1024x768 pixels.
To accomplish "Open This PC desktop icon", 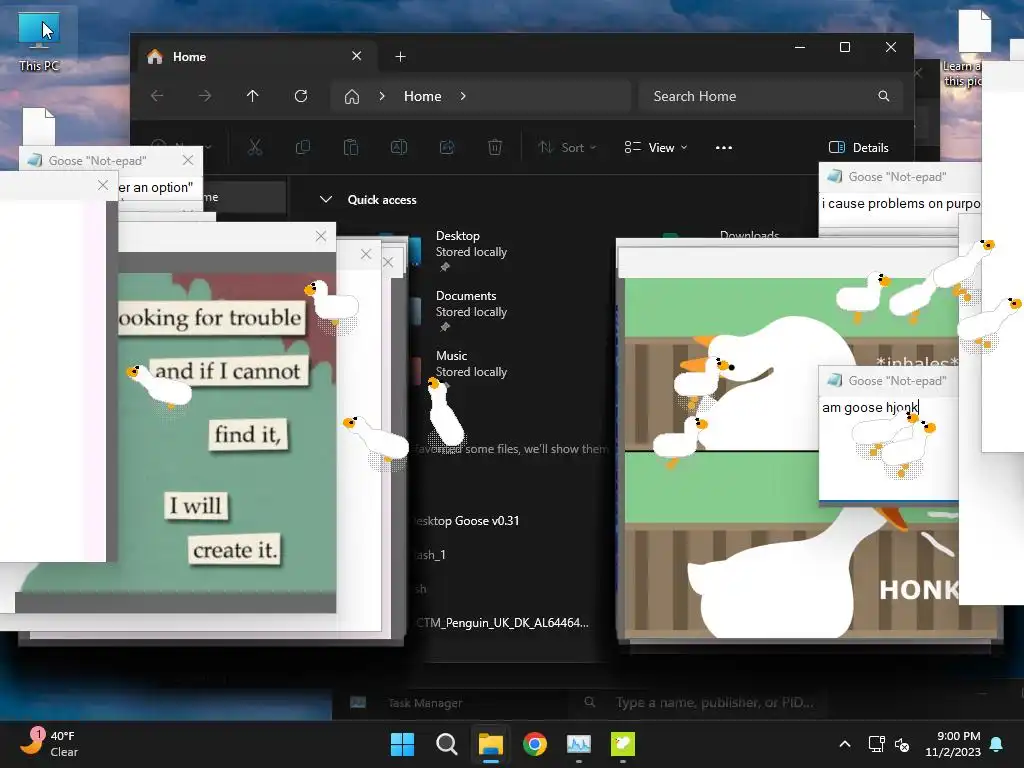I will tap(39, 42).
